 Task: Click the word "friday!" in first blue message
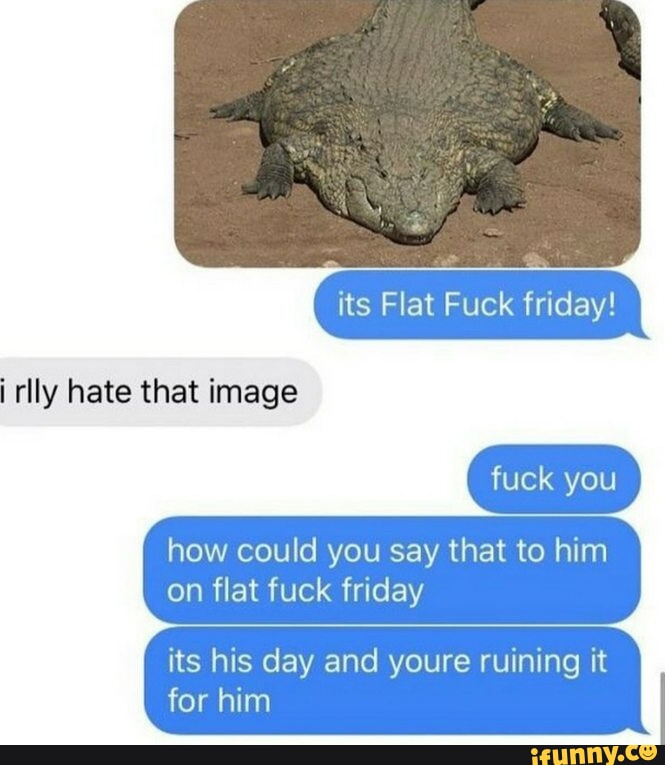(570, 306)
